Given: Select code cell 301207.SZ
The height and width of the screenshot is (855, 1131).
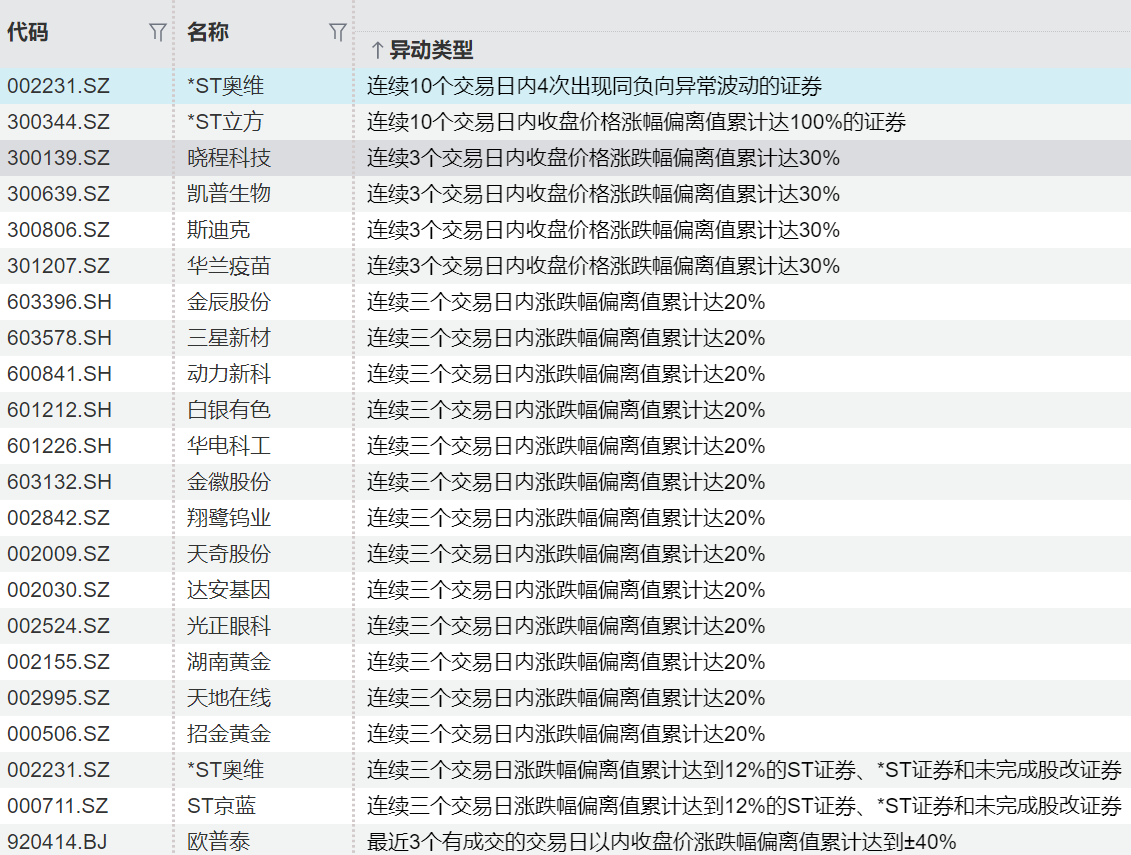Looking at the screenshot, I should pos(58,266).
